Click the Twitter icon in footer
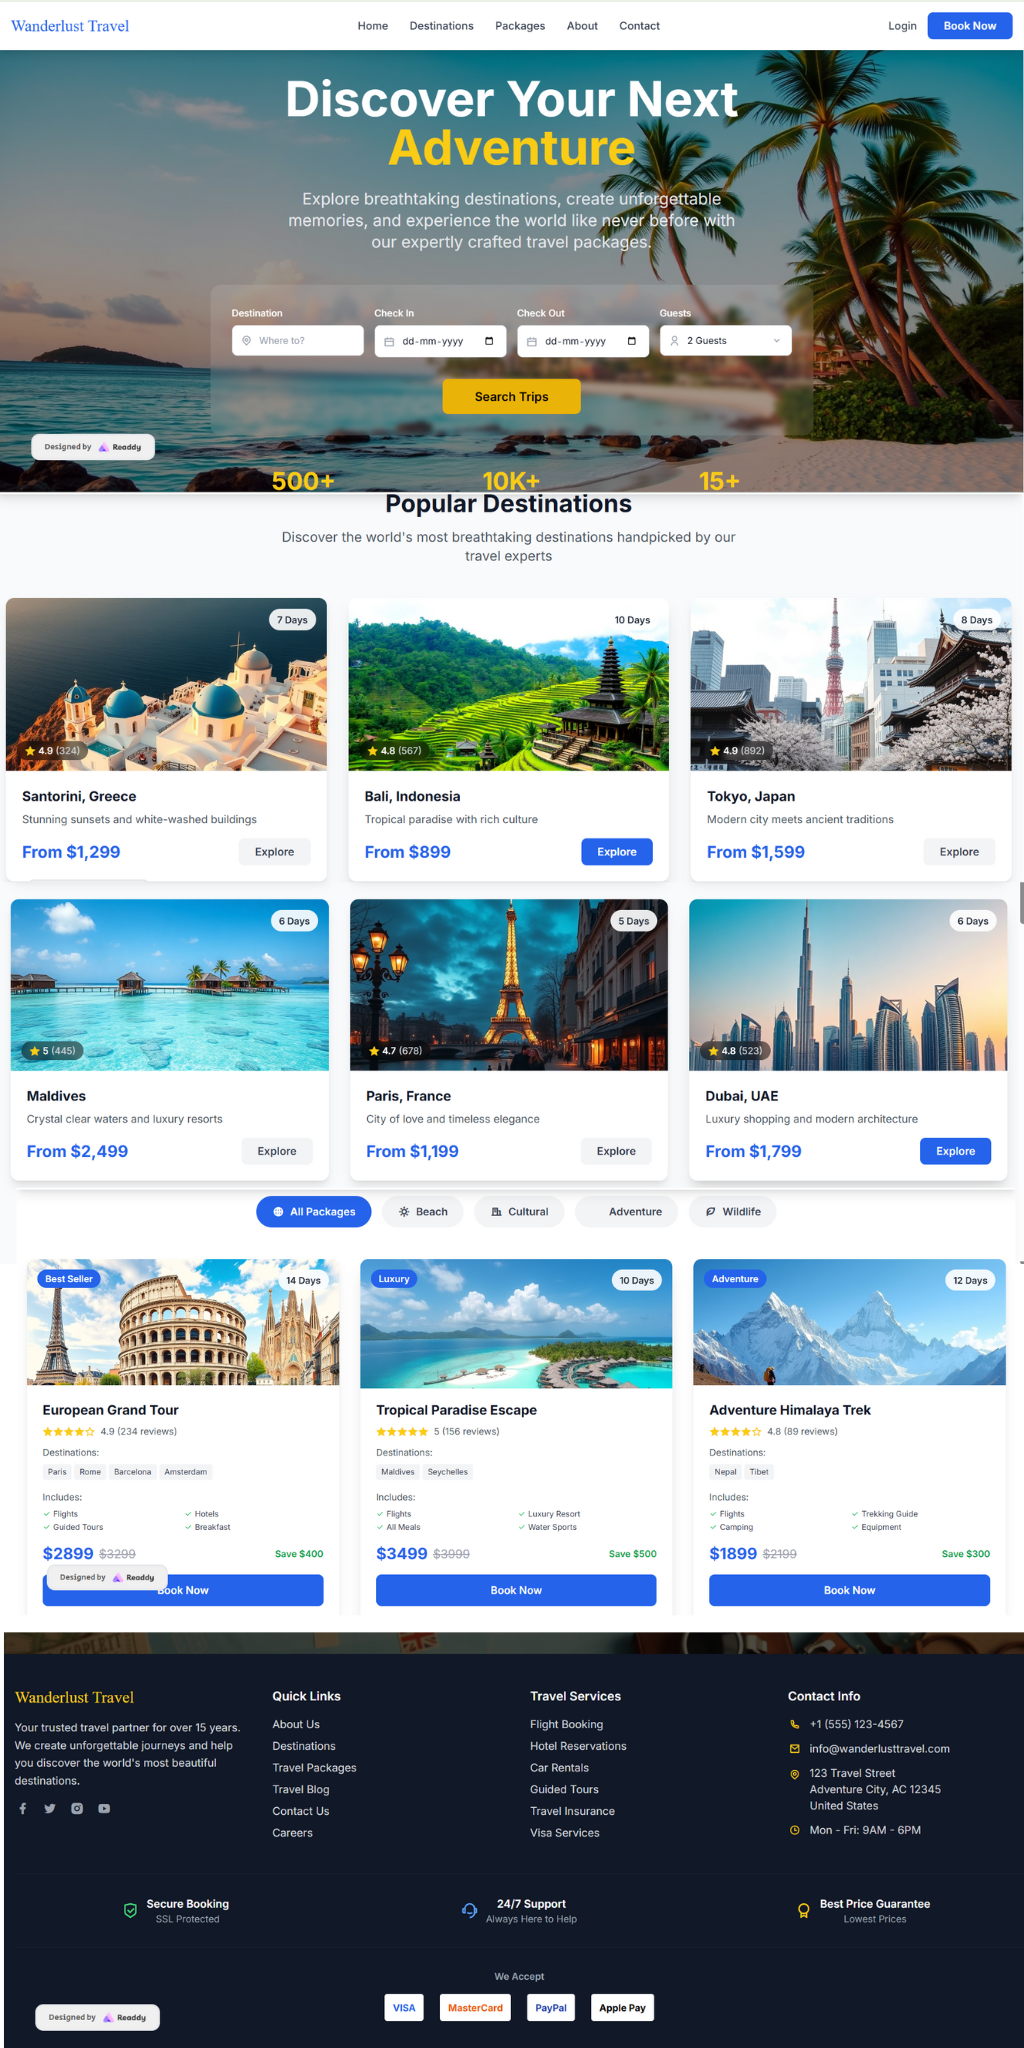The height and width of the screenshot is (2048, 1024). pos(50,1808)
